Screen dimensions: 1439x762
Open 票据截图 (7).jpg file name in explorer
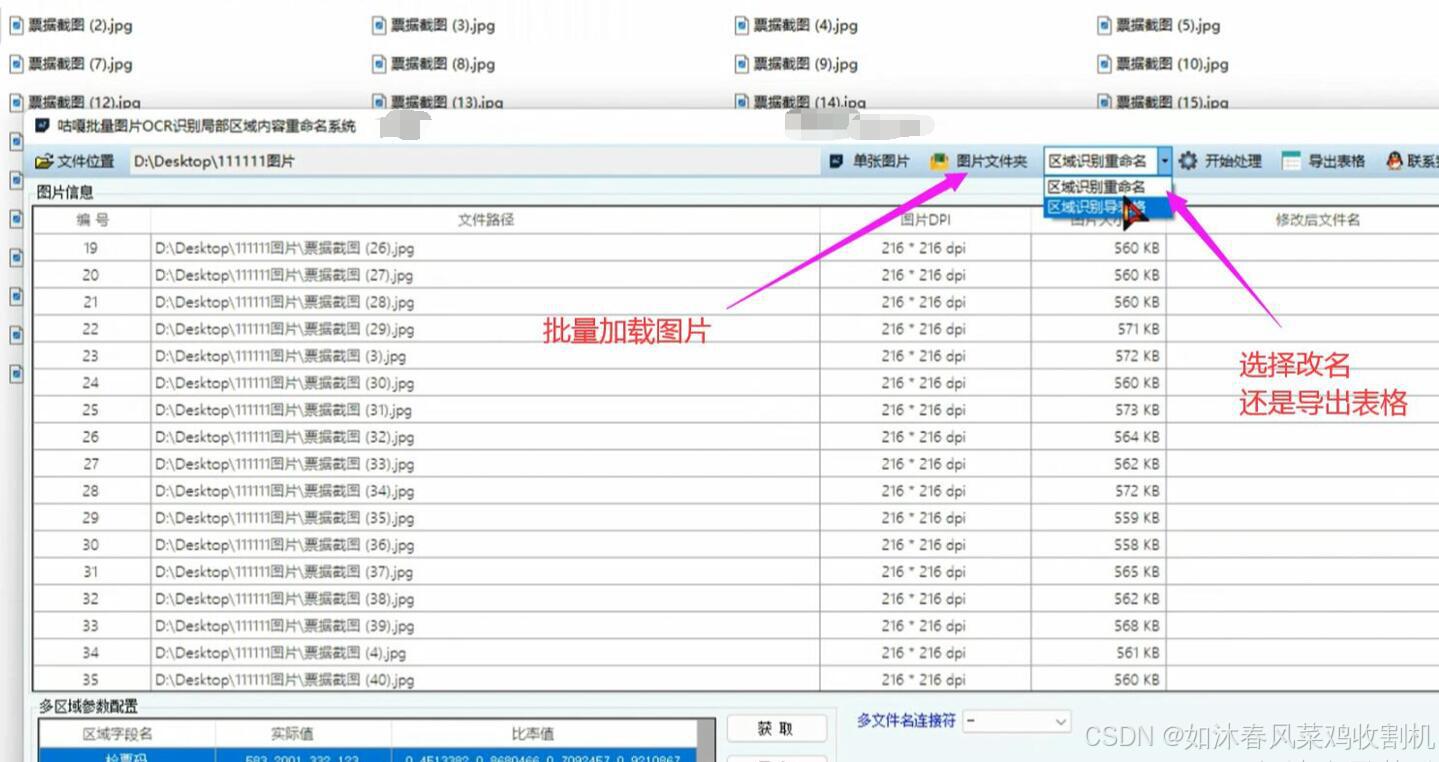[80, 64]
